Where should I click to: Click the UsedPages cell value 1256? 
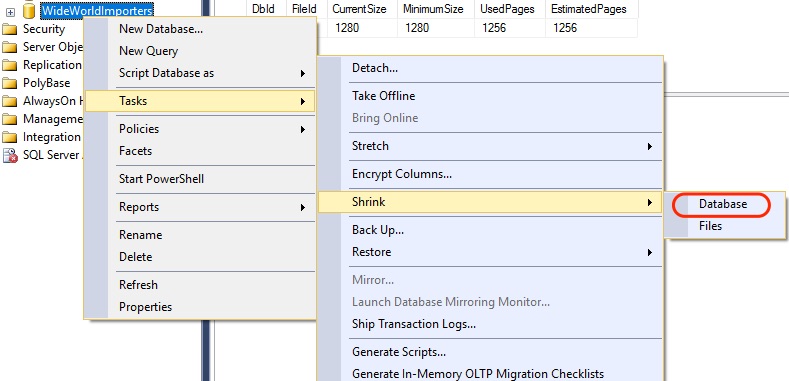(494, 28)
